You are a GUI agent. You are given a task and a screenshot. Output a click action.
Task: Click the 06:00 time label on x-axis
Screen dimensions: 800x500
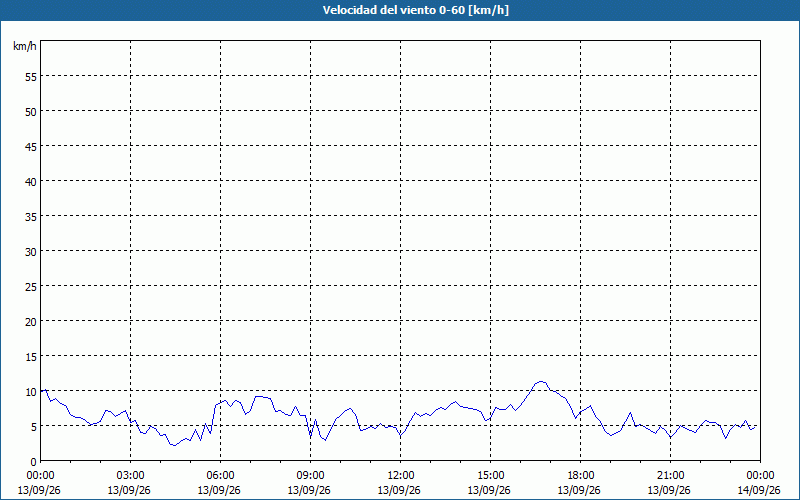tap(220, 476)
